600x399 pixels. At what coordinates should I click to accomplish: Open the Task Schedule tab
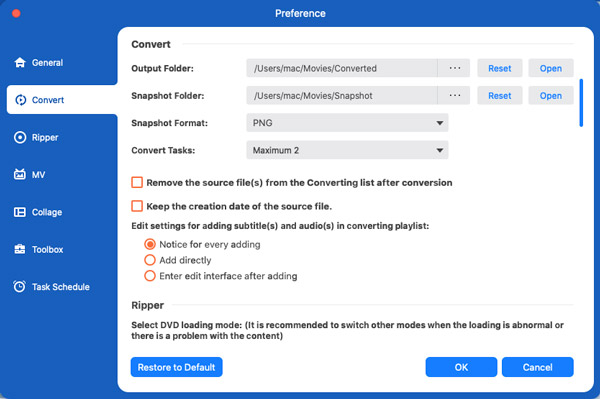click(x=60, y=287)
